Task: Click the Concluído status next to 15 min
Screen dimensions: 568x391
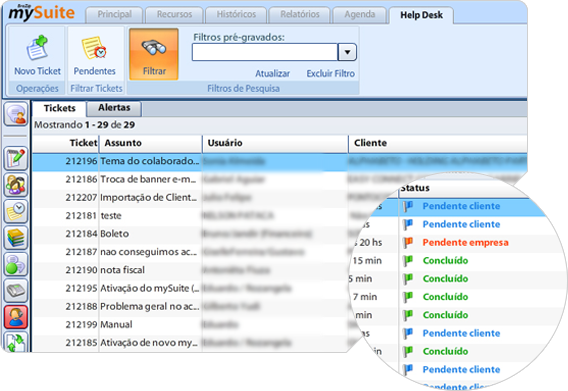Action: point(445,261)
